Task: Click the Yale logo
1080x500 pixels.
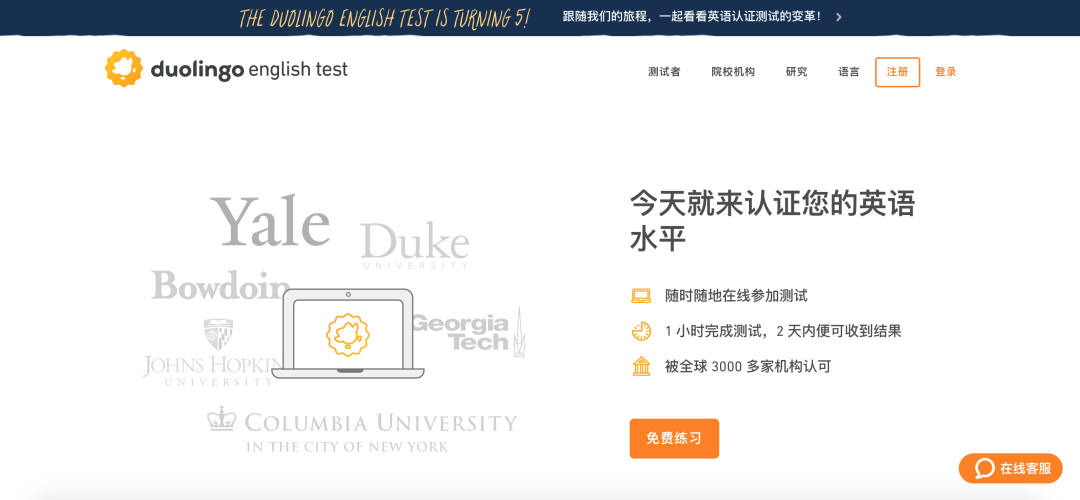Action: (x=270, y=221)
